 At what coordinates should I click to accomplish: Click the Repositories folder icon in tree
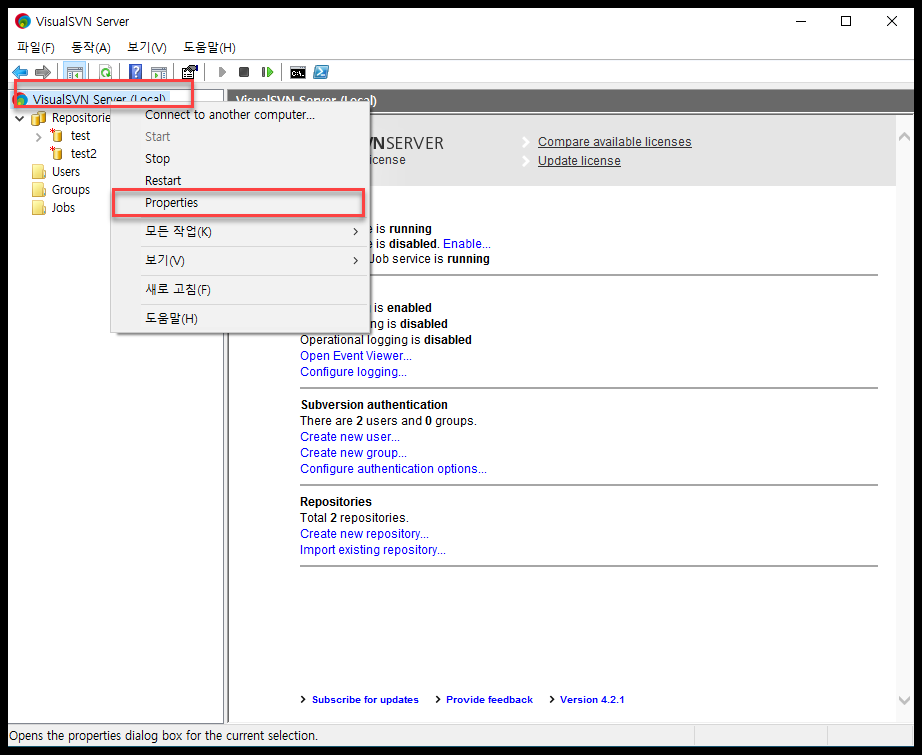(39, 118)
